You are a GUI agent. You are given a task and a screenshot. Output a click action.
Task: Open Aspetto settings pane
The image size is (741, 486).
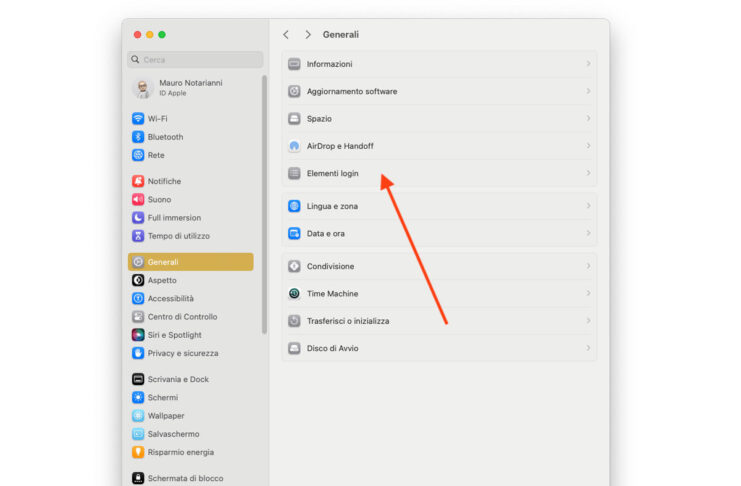point(190,280)
